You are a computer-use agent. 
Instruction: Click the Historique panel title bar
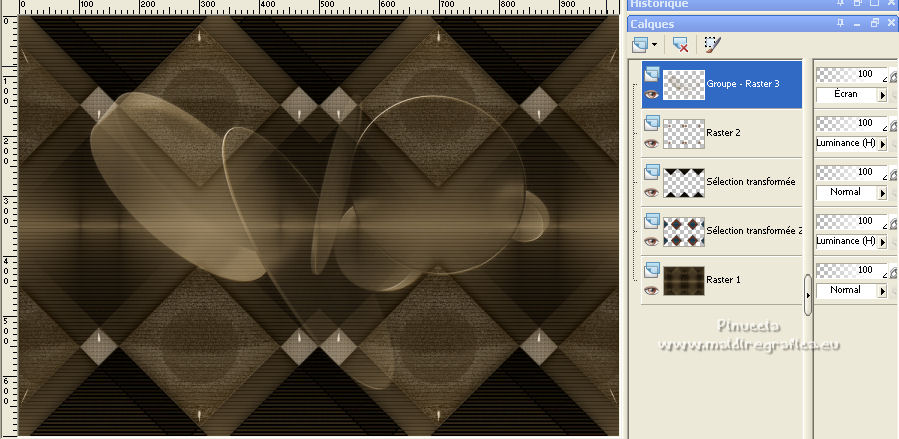click(763, 5)
